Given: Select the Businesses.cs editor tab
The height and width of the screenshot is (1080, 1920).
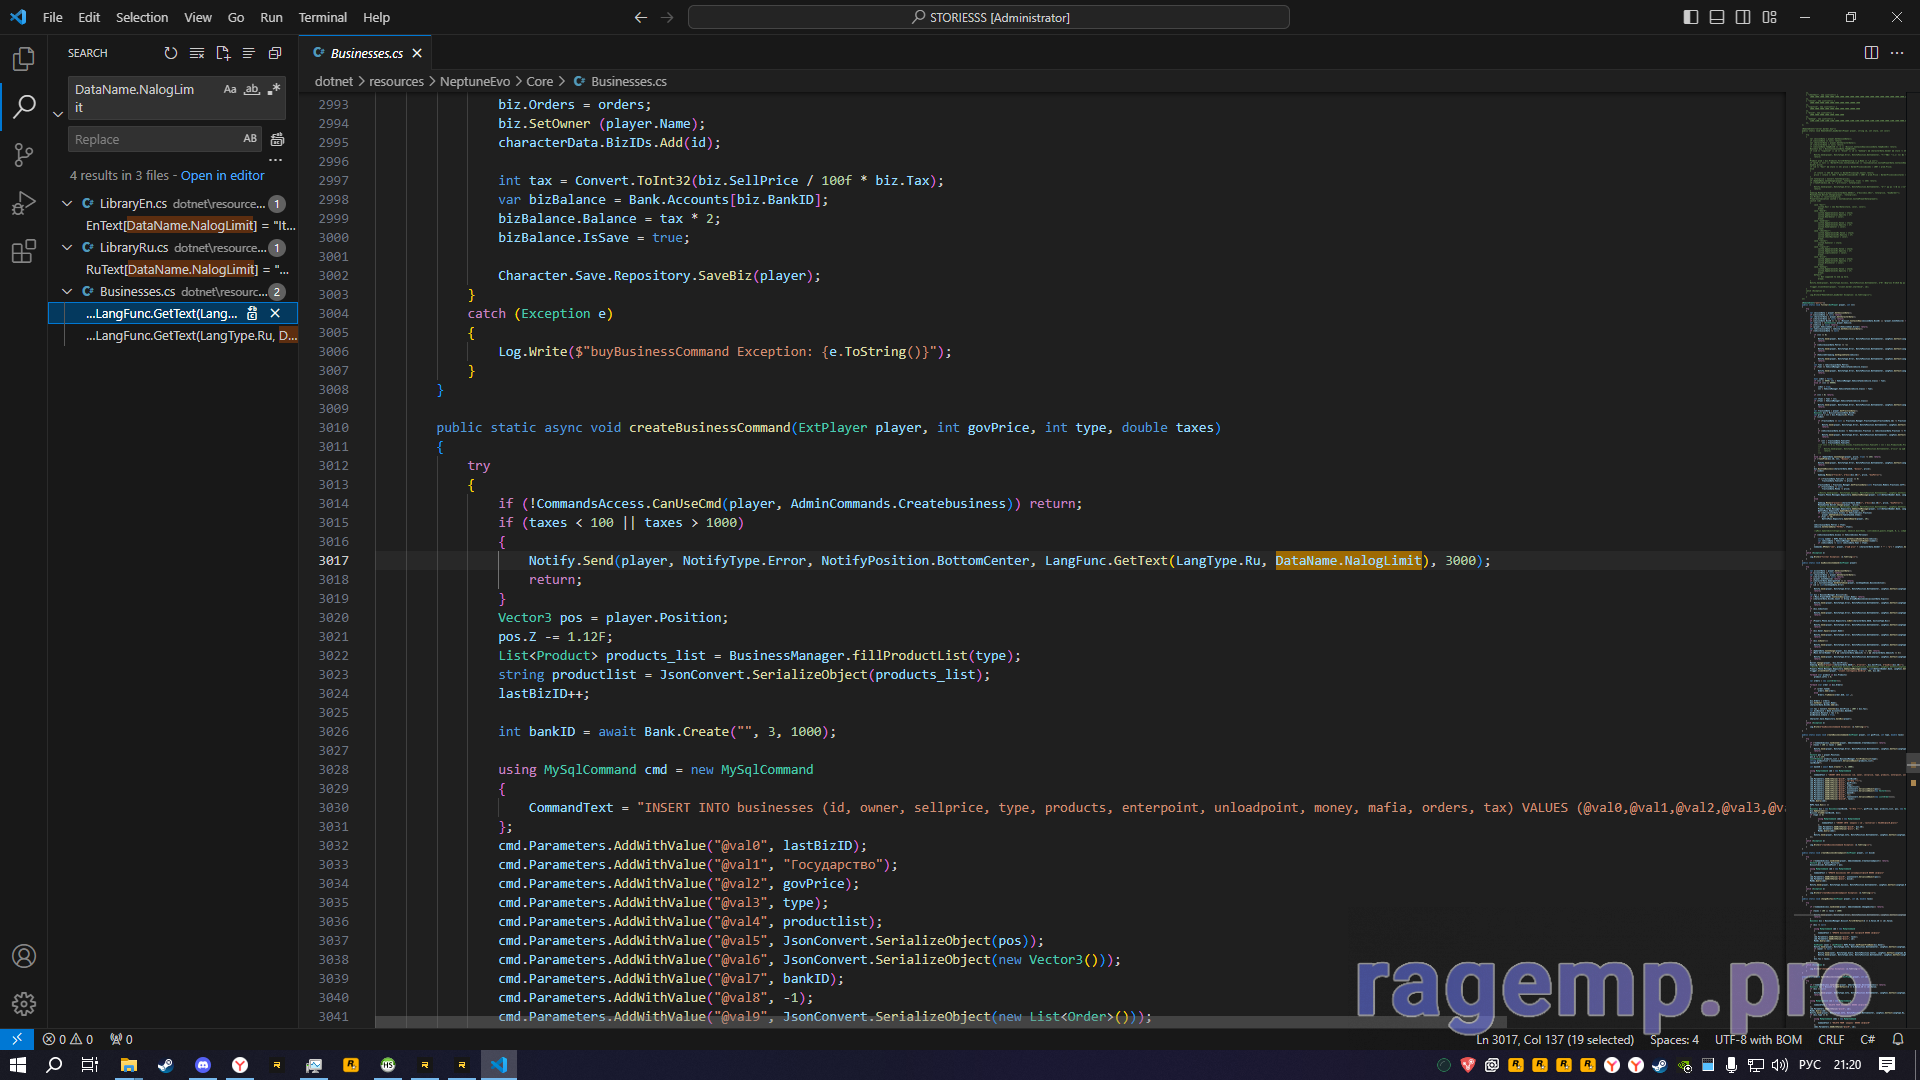Looking at the screenshot, I should (366, 53).
